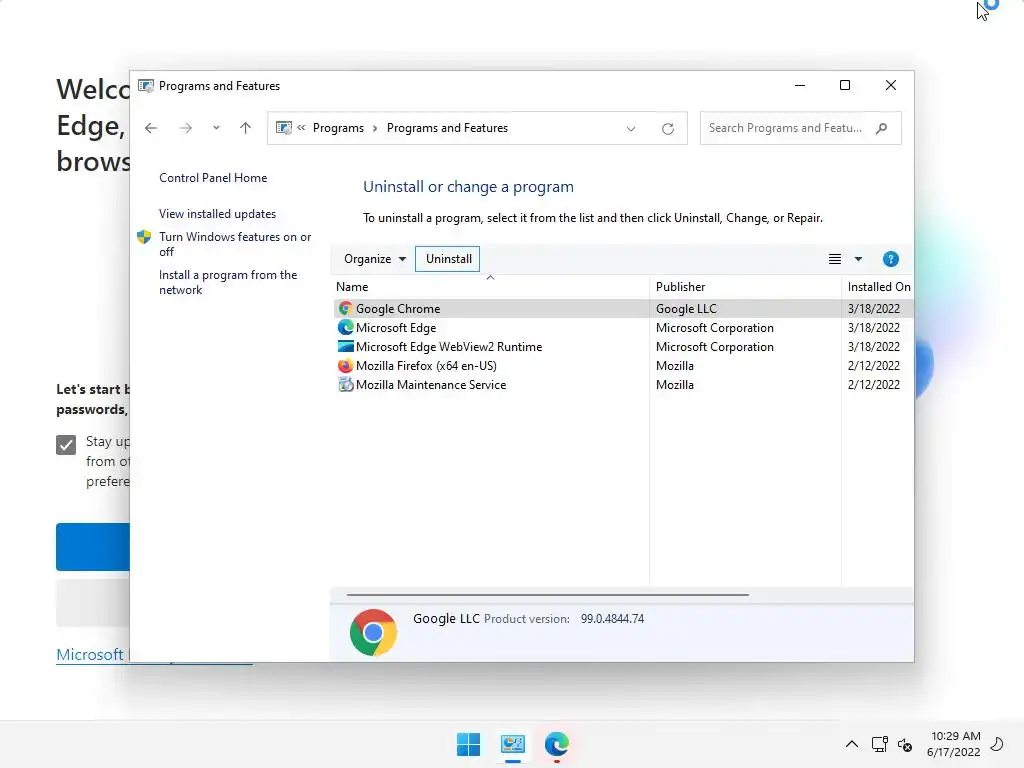Click 2/12/2022 date in Maintenance Service row
Image resolution: width=1024 pixels, height=768 pixels.
point(874,385)
